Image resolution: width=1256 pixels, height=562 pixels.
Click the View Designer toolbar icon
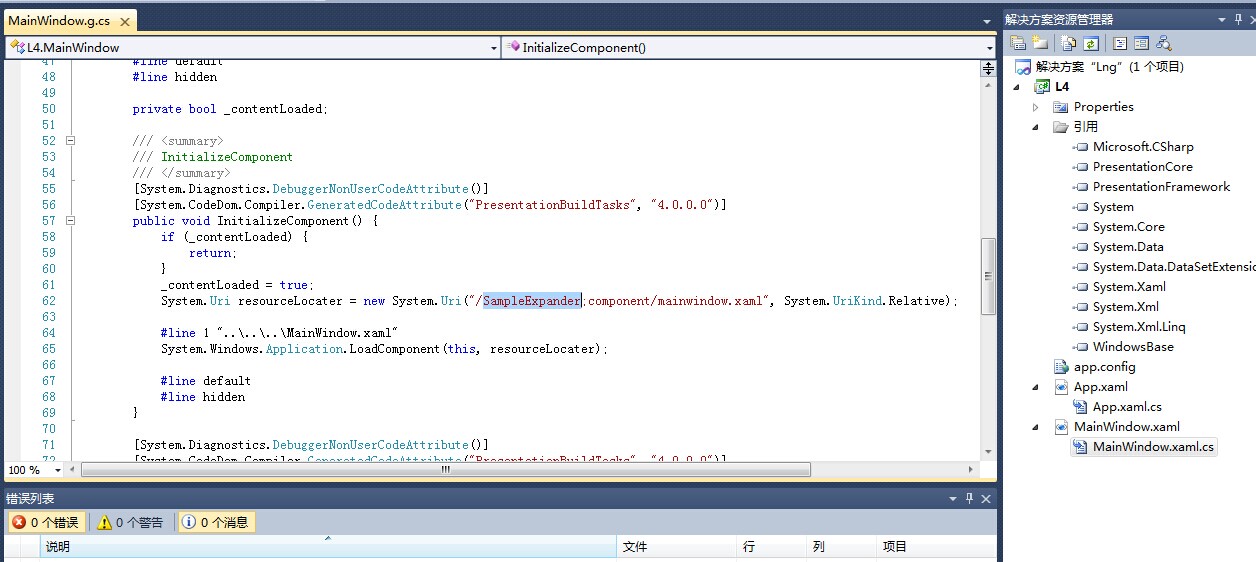click(x=1141, y=43)
